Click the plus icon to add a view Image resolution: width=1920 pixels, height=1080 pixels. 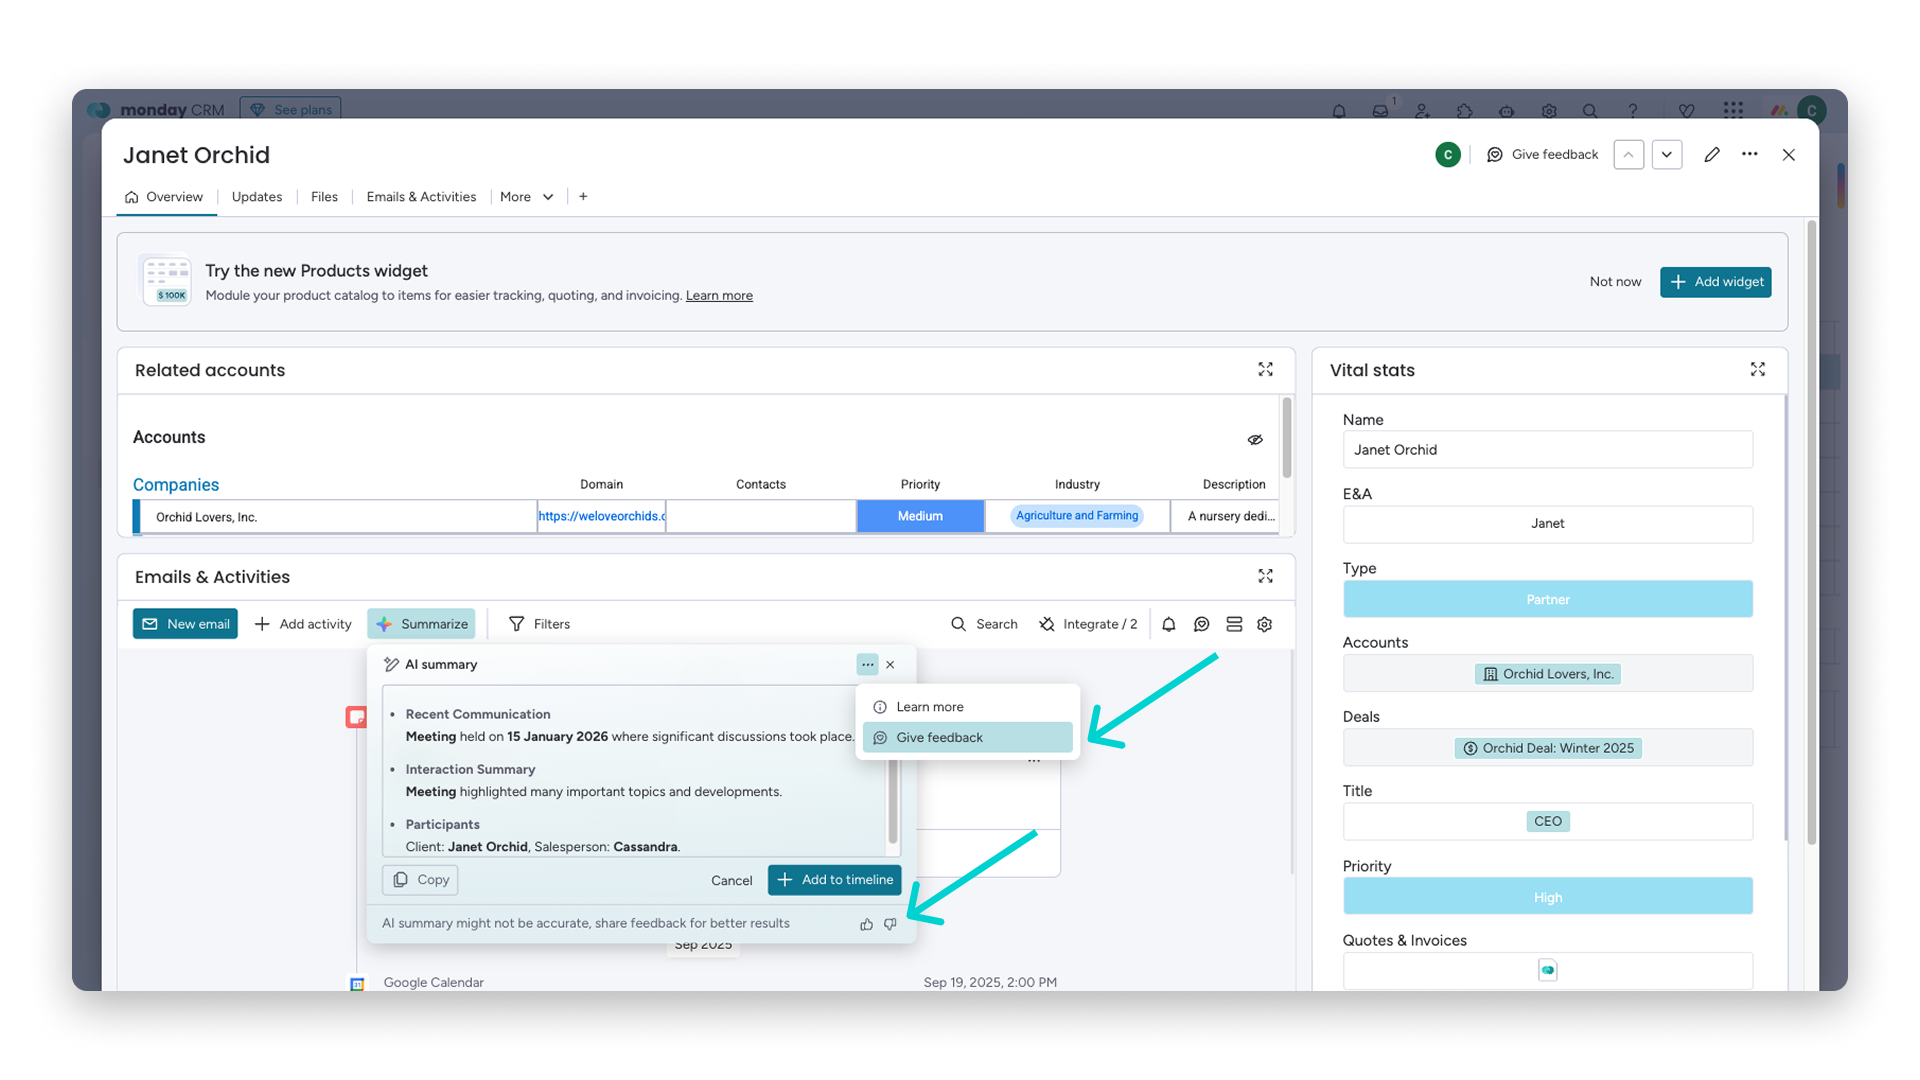tap(583, 197)
